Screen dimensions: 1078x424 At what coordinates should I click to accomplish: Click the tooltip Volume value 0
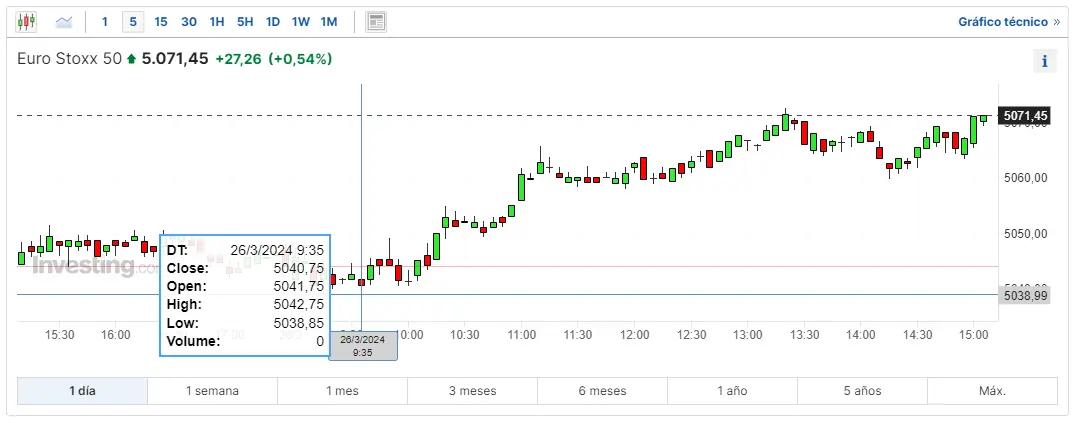pos(320,342)
